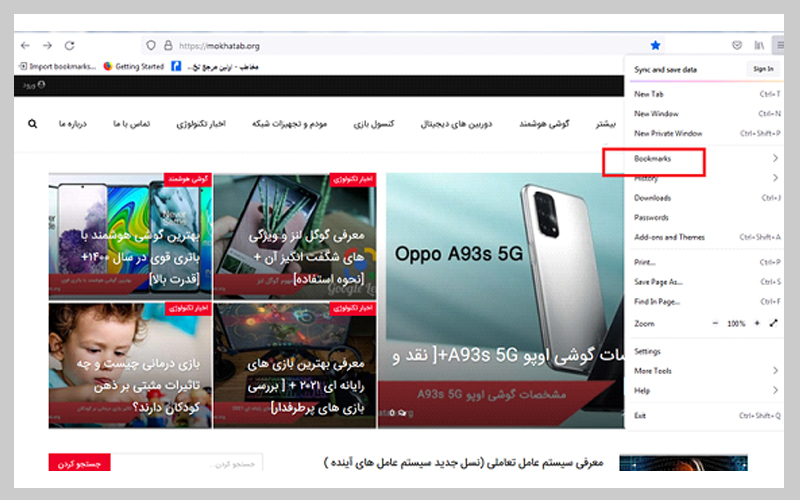Click Sign In in the menu

pos(763,69)
